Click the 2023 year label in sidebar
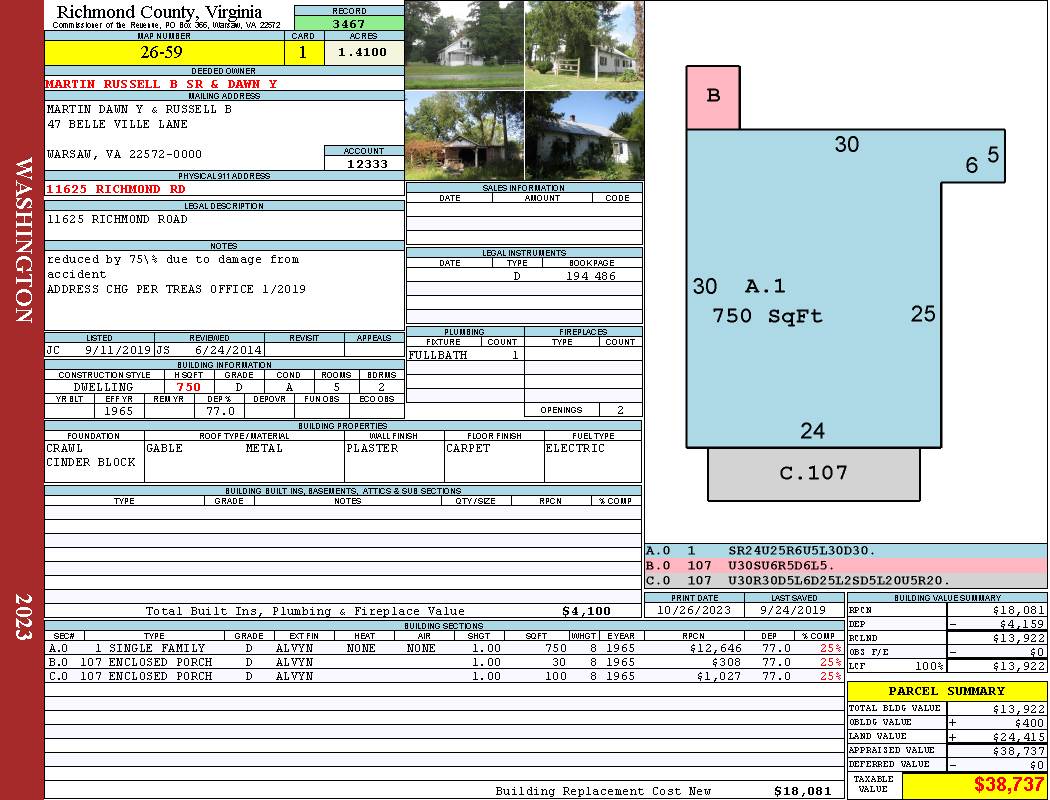The height and width of the screenshot is (800, 1050). click(x=23, y=616)
